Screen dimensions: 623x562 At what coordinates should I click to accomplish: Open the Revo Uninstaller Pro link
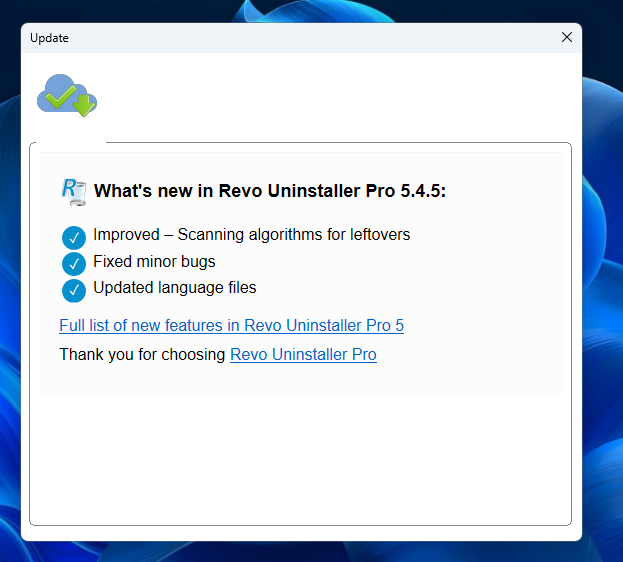click(303, 355)
